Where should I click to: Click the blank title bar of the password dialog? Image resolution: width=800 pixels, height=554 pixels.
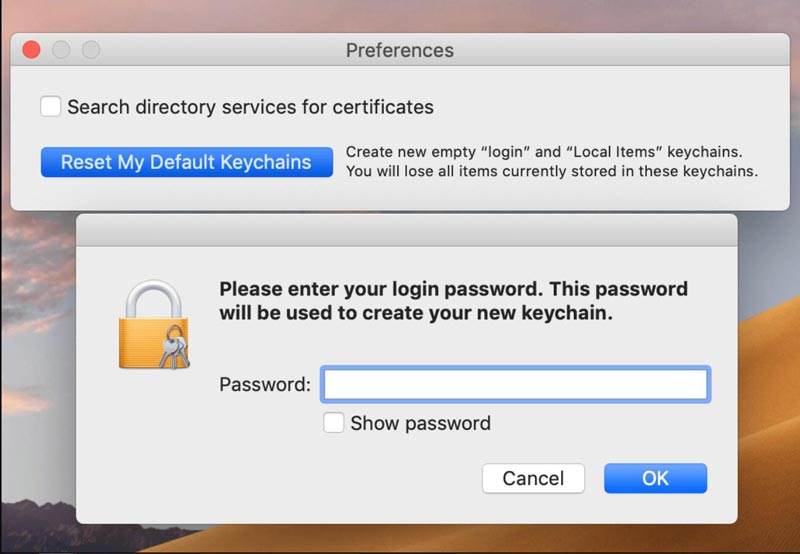(x=407, y=230)
